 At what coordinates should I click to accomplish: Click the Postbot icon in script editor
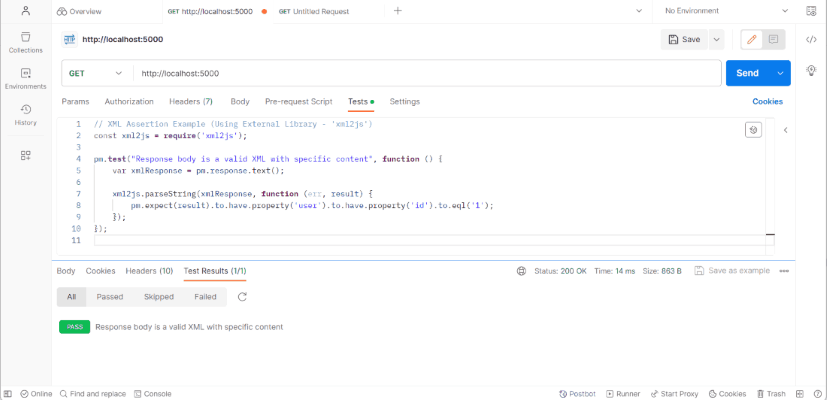[x=753, y=130]
